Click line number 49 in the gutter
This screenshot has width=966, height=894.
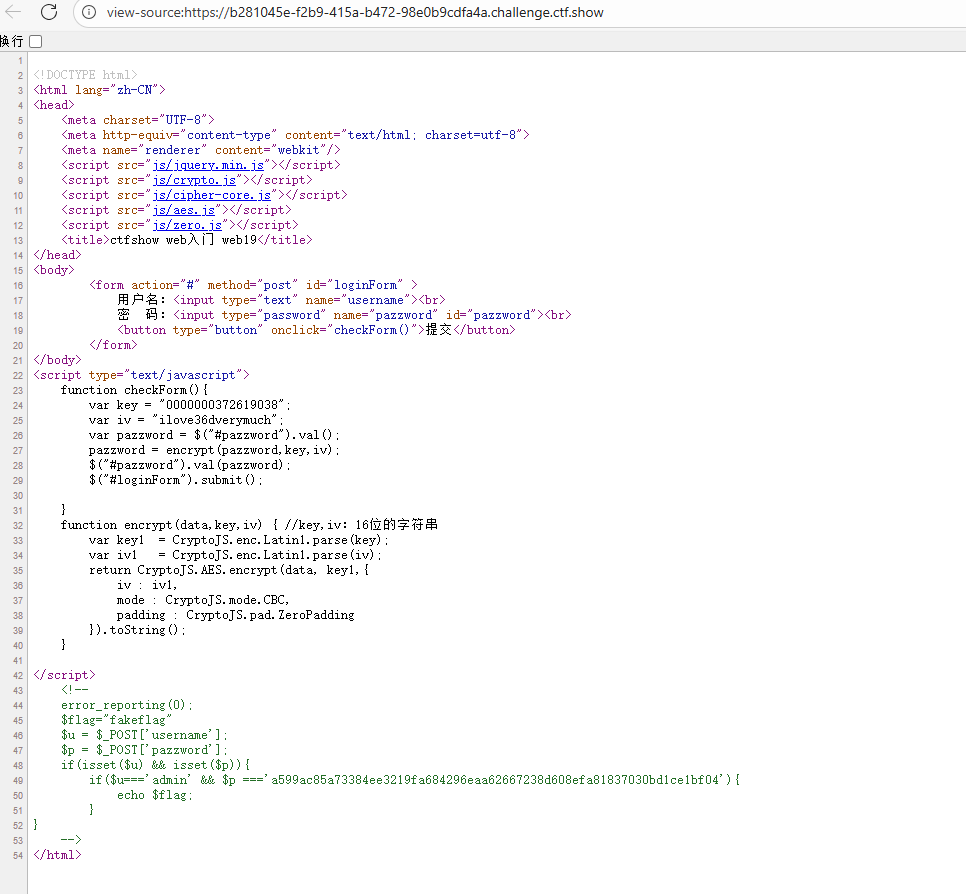(18, 781)
